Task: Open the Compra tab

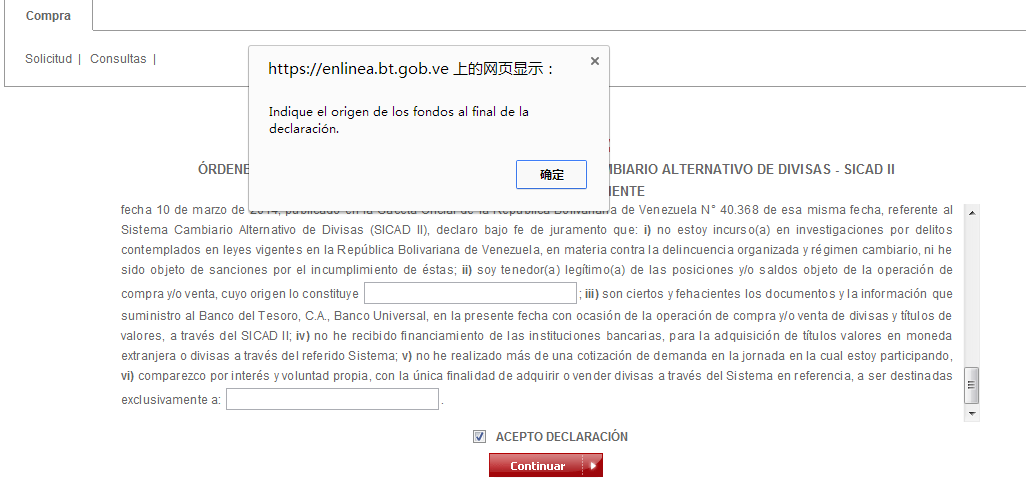Action: (48, 16)
